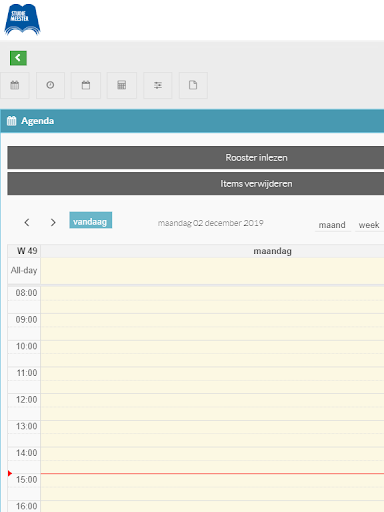Open the calculator toolbar icon
Viewport: 384px width, 512px height.
(122, 85)
